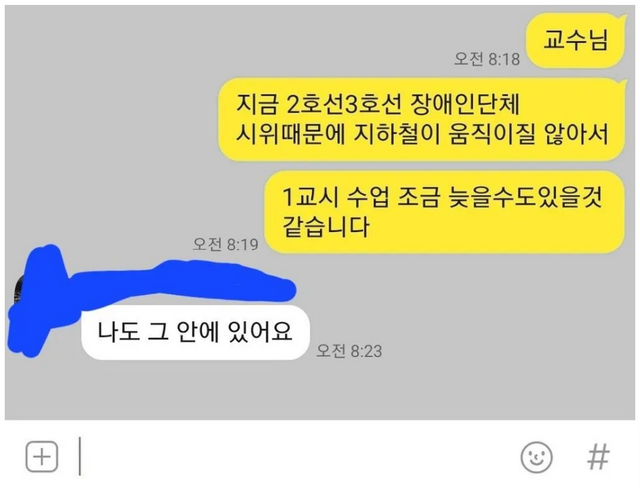This screenshot has height=500, width=640.
Task: Click the text 시위때문에 지하철이 움직이질 않아서
Action: tap(422, 133)
